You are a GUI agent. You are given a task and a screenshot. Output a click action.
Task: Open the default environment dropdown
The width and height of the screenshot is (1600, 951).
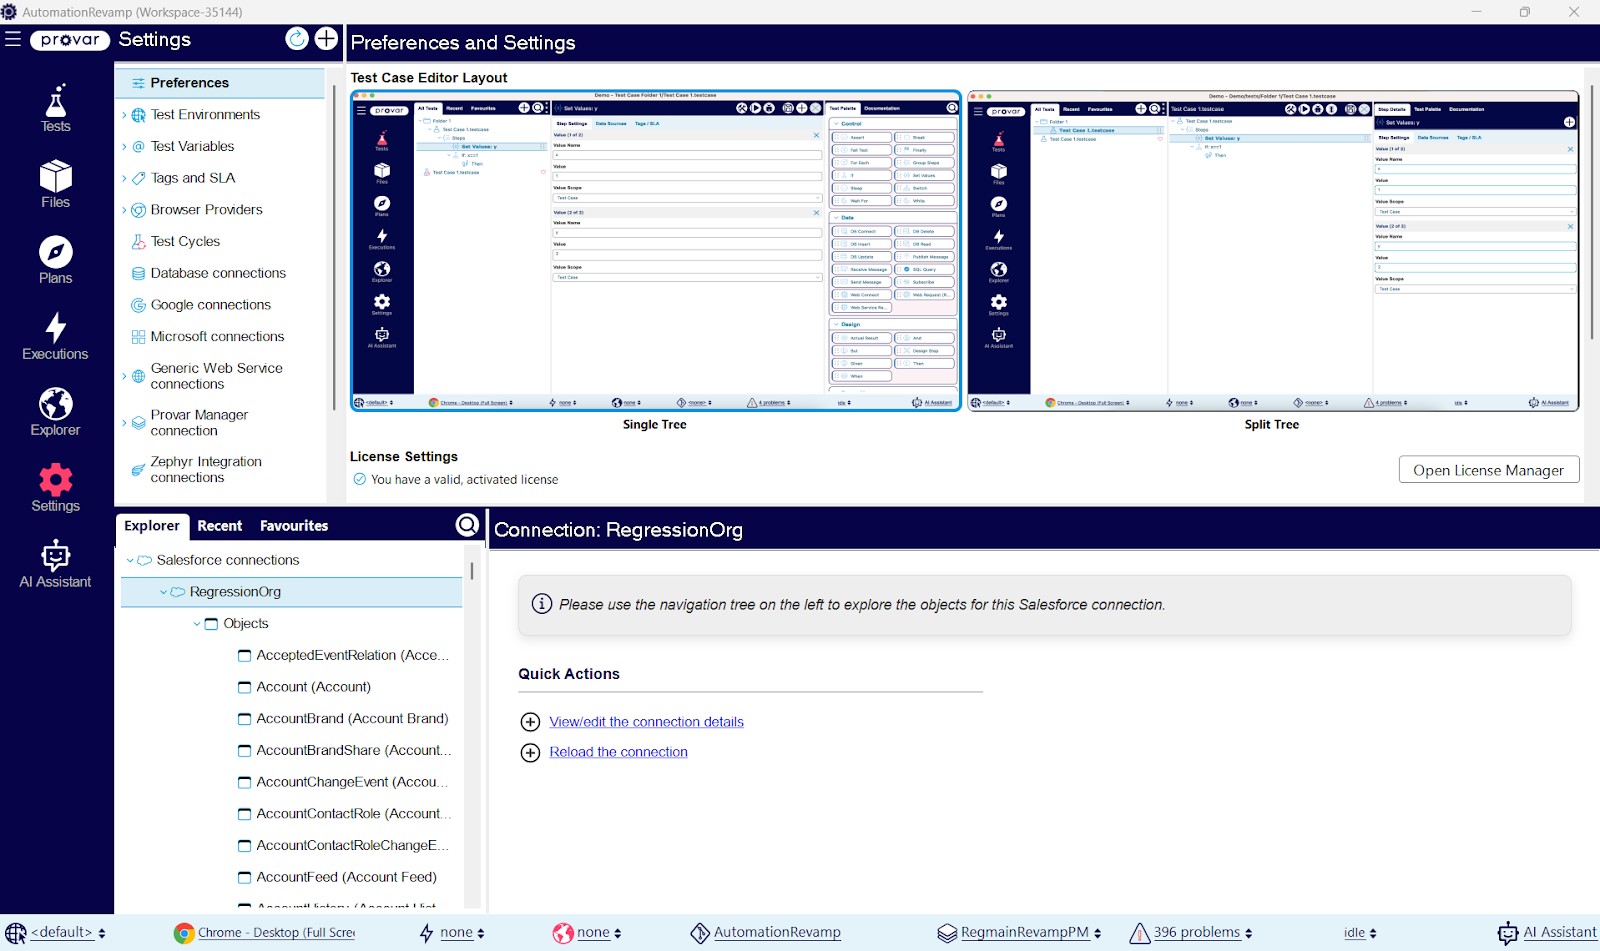tap(67, 933)
